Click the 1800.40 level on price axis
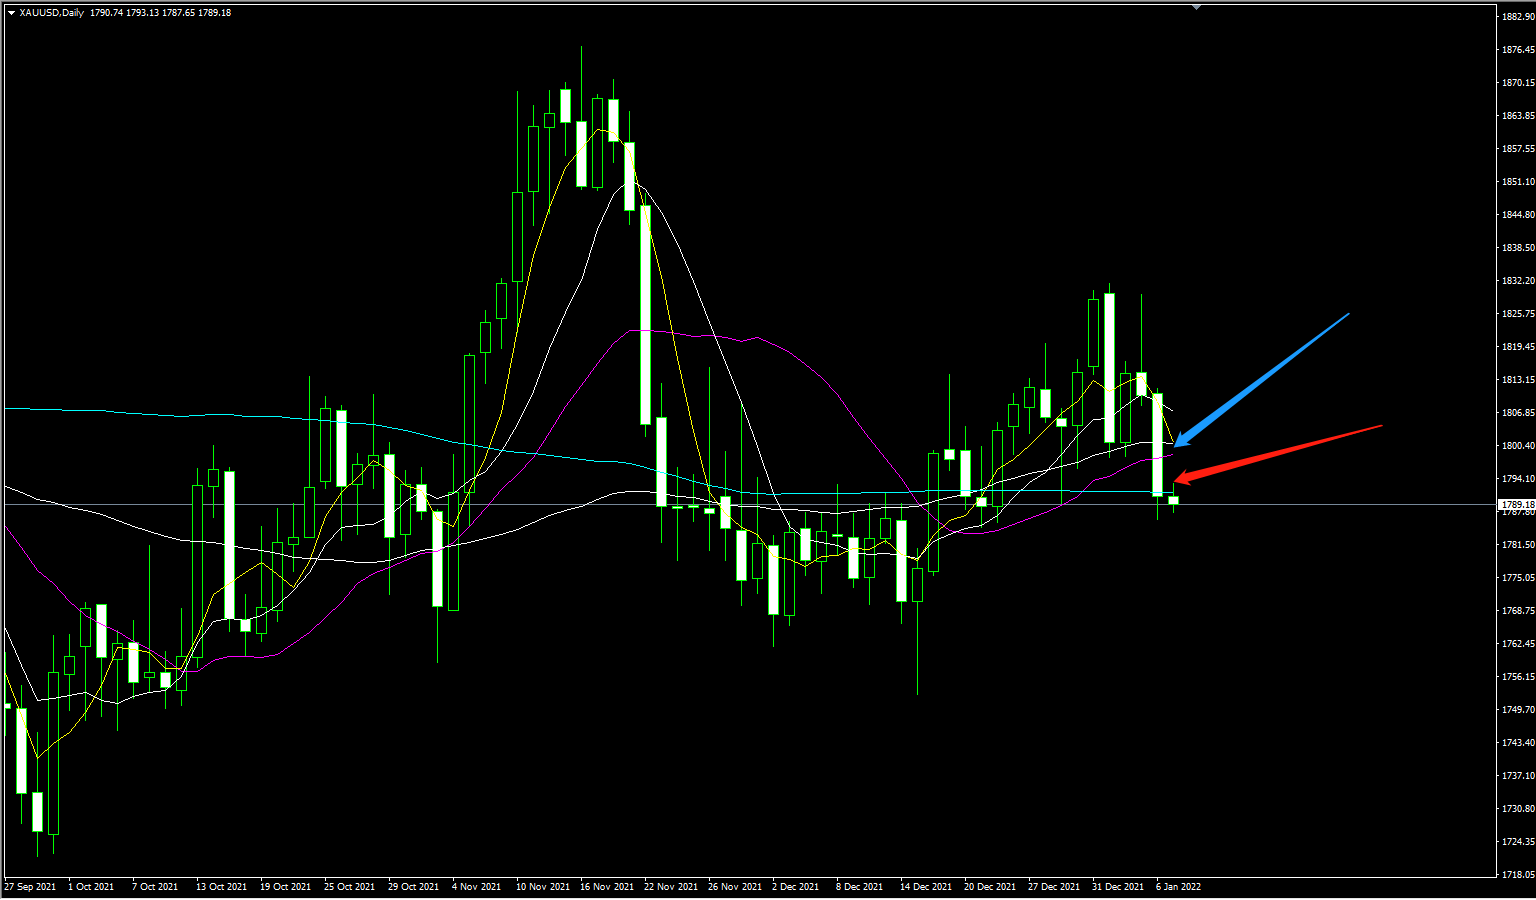Image resolution: width=1536 pixels, height=900 pixels. coord(1517,446)
